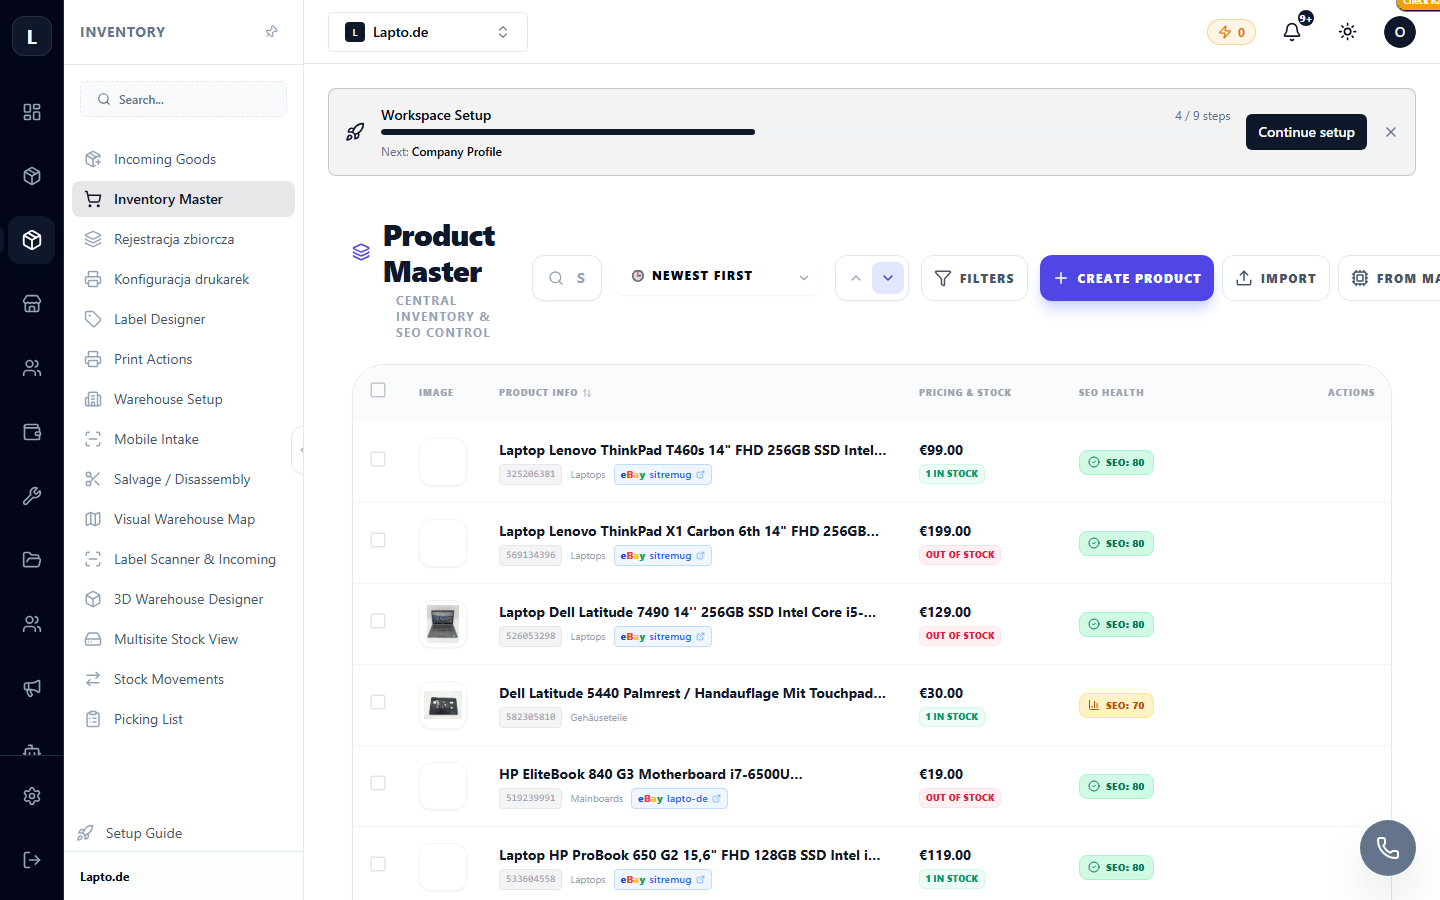1440x900 pixels.
Task: Open Stock Movements in sidebar
Action: [184, 679]
